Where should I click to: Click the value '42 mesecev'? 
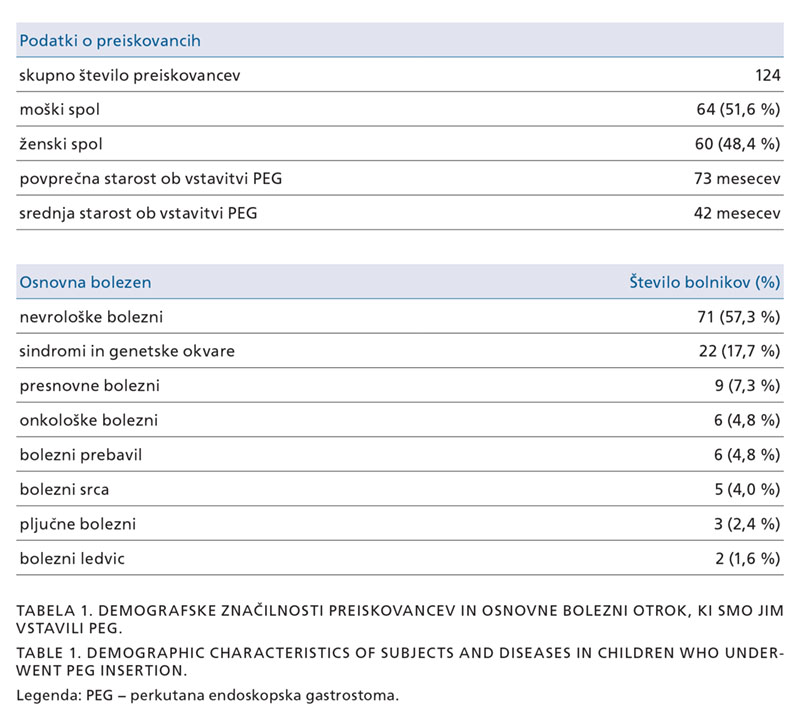[737, 213]
